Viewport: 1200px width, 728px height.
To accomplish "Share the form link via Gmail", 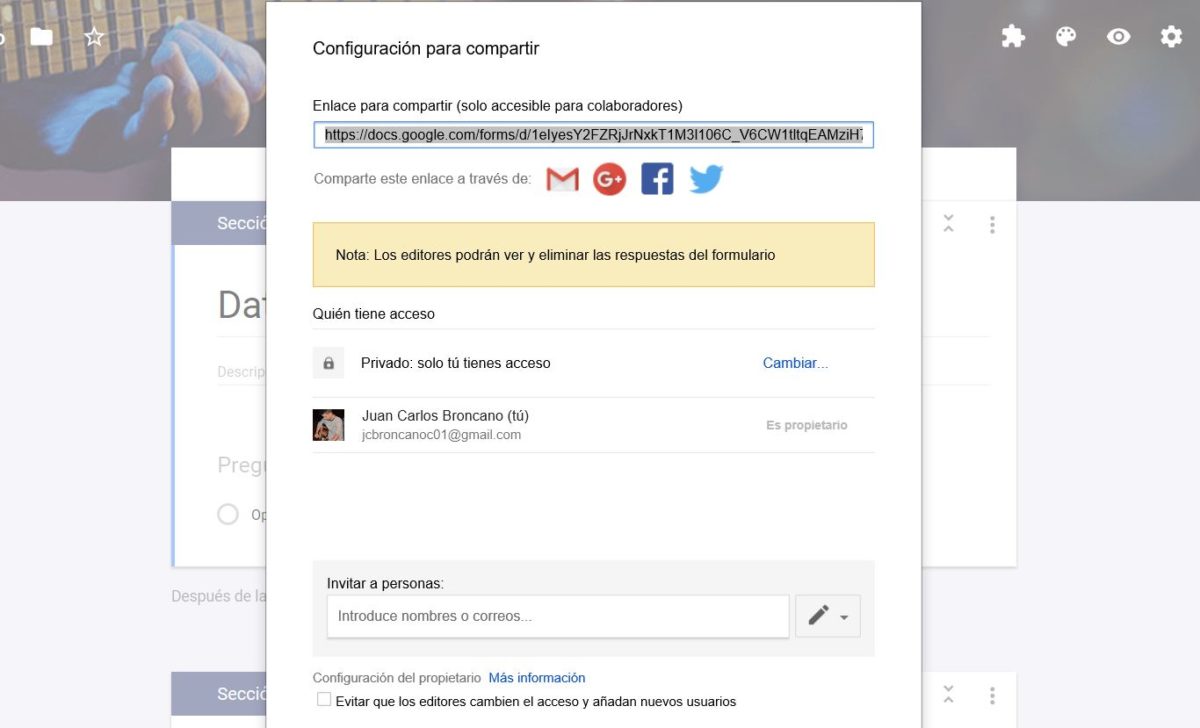I will coord(561,178).
